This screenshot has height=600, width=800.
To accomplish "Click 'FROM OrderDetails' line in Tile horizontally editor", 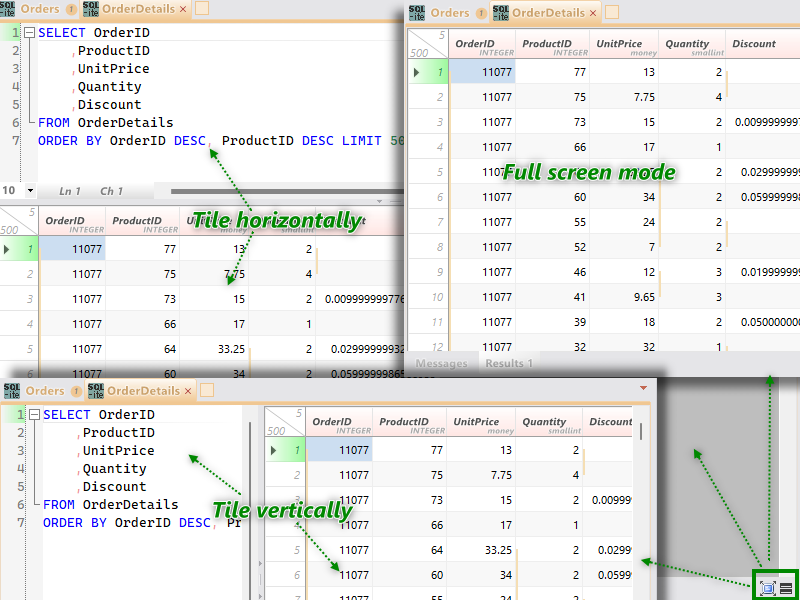I will click(106, 123).
